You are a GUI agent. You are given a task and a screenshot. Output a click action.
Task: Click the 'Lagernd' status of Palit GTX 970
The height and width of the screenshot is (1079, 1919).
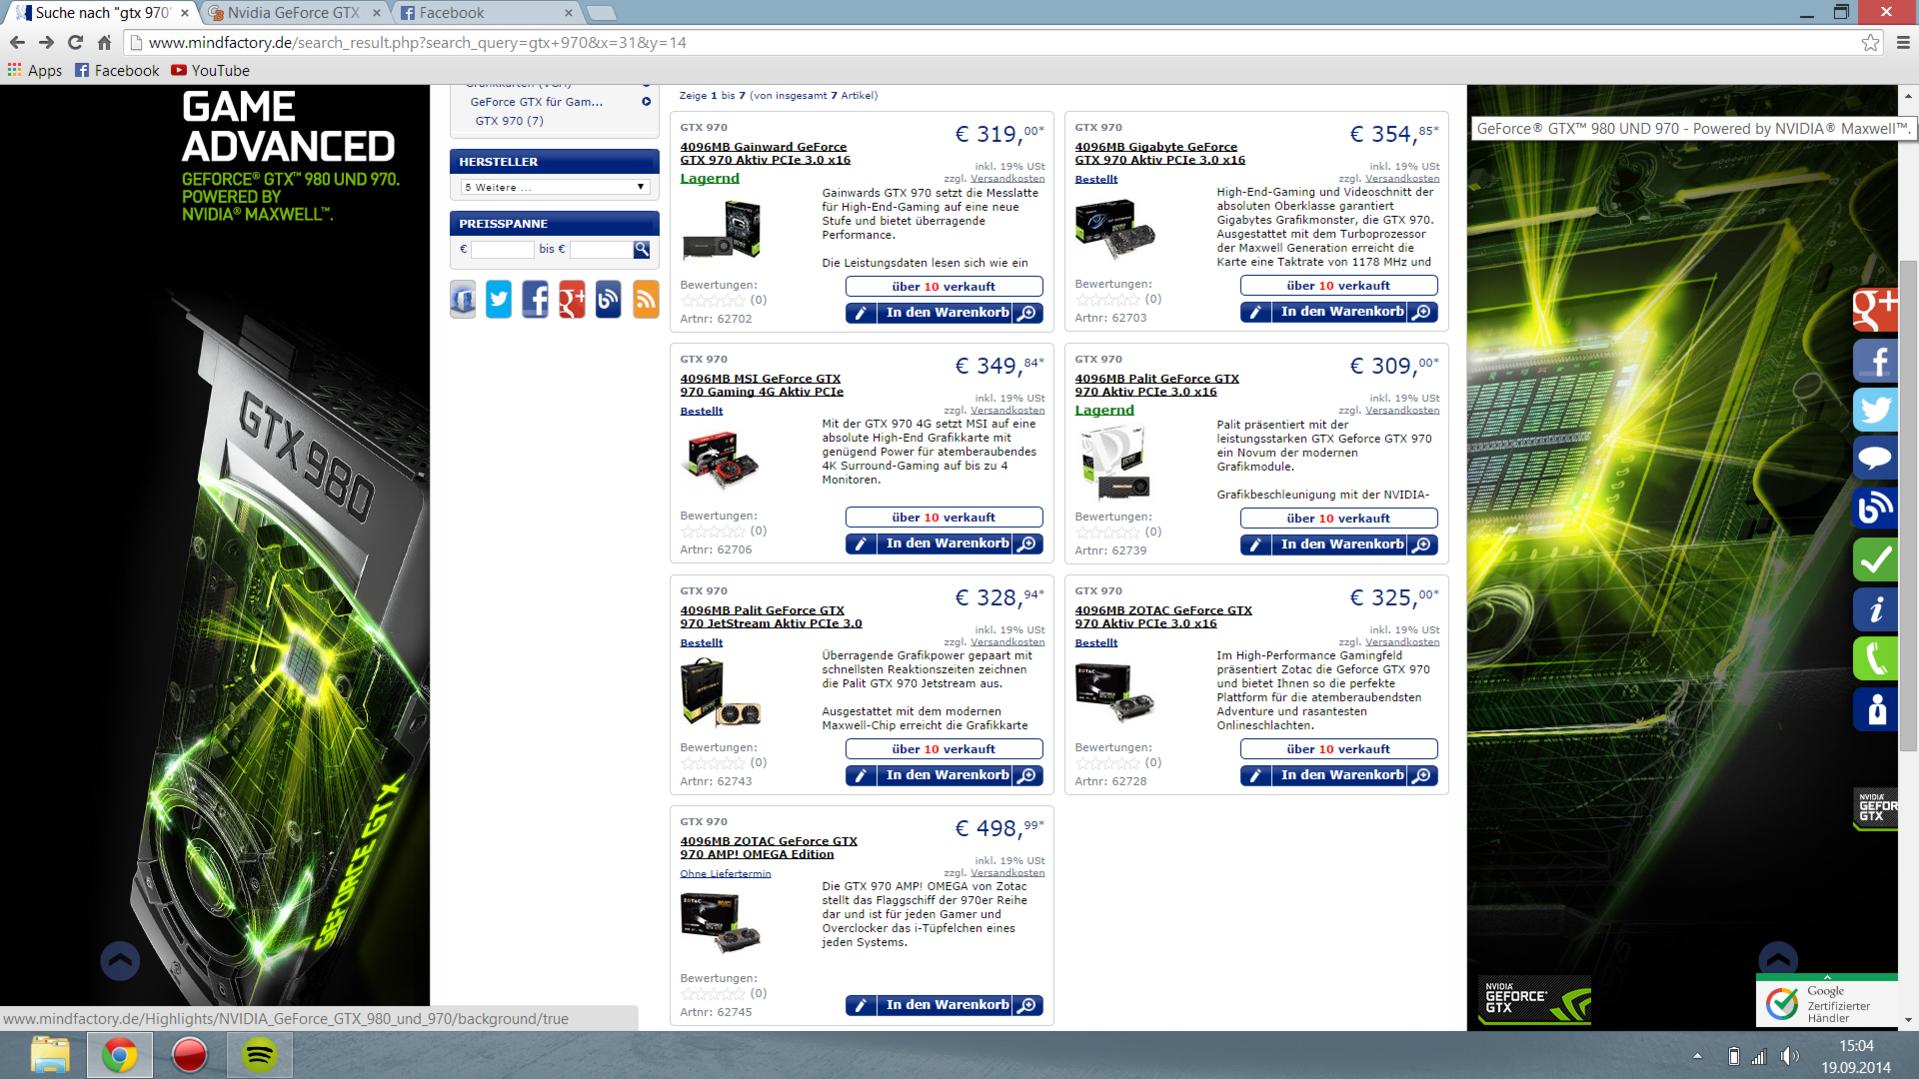pos(1104,410)
